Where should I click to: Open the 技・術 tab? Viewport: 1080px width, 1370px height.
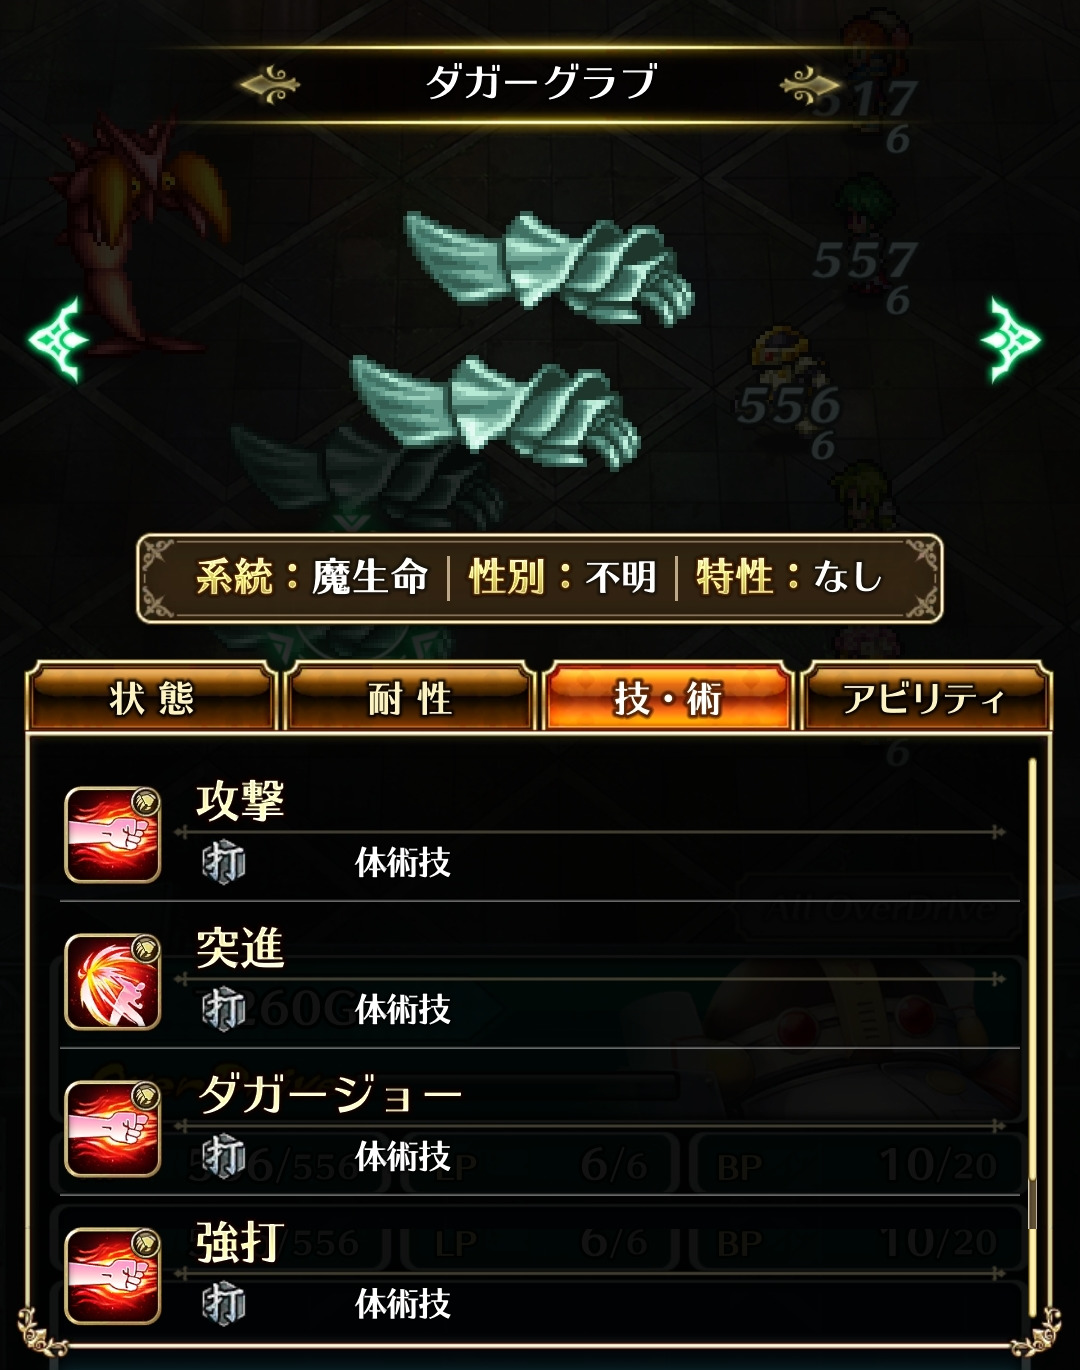(667, 697)
